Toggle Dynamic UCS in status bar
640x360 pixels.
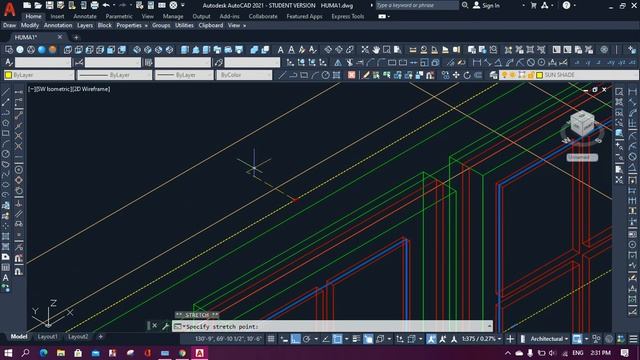[x=400, y=339]
